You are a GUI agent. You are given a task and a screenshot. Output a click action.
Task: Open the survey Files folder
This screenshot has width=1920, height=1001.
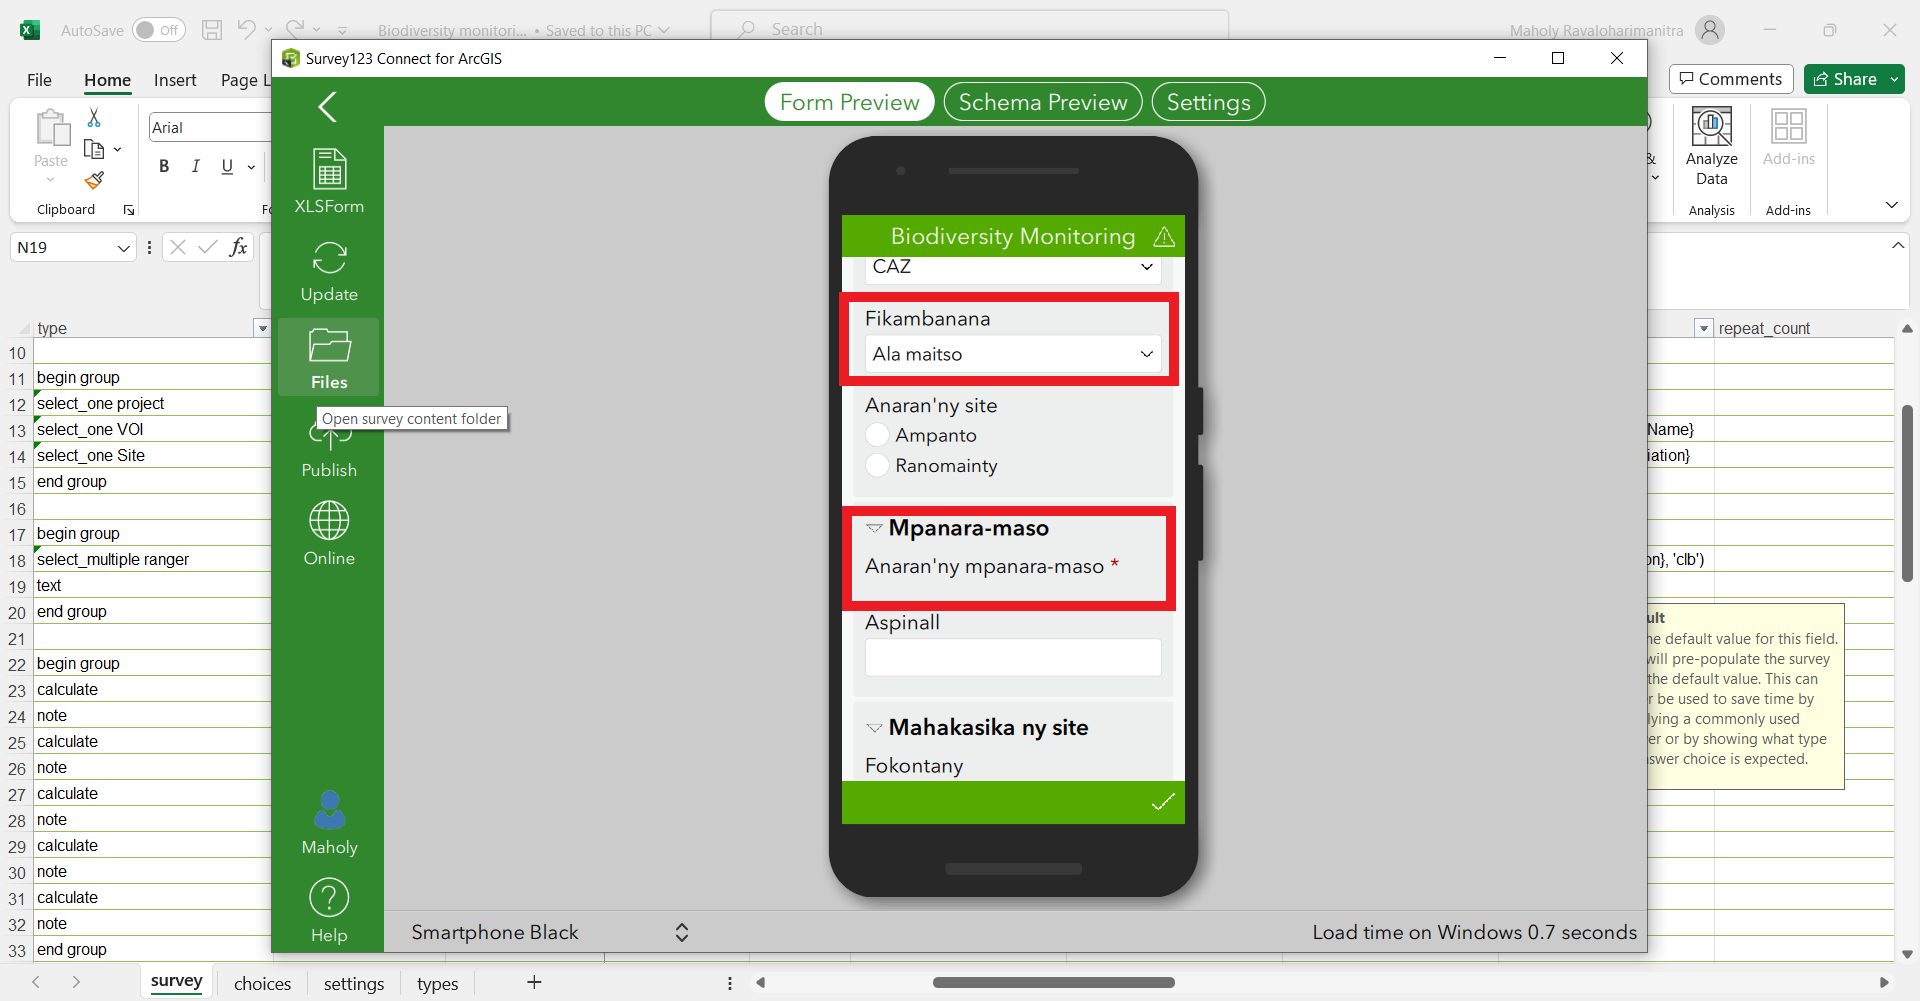[328, 355]
